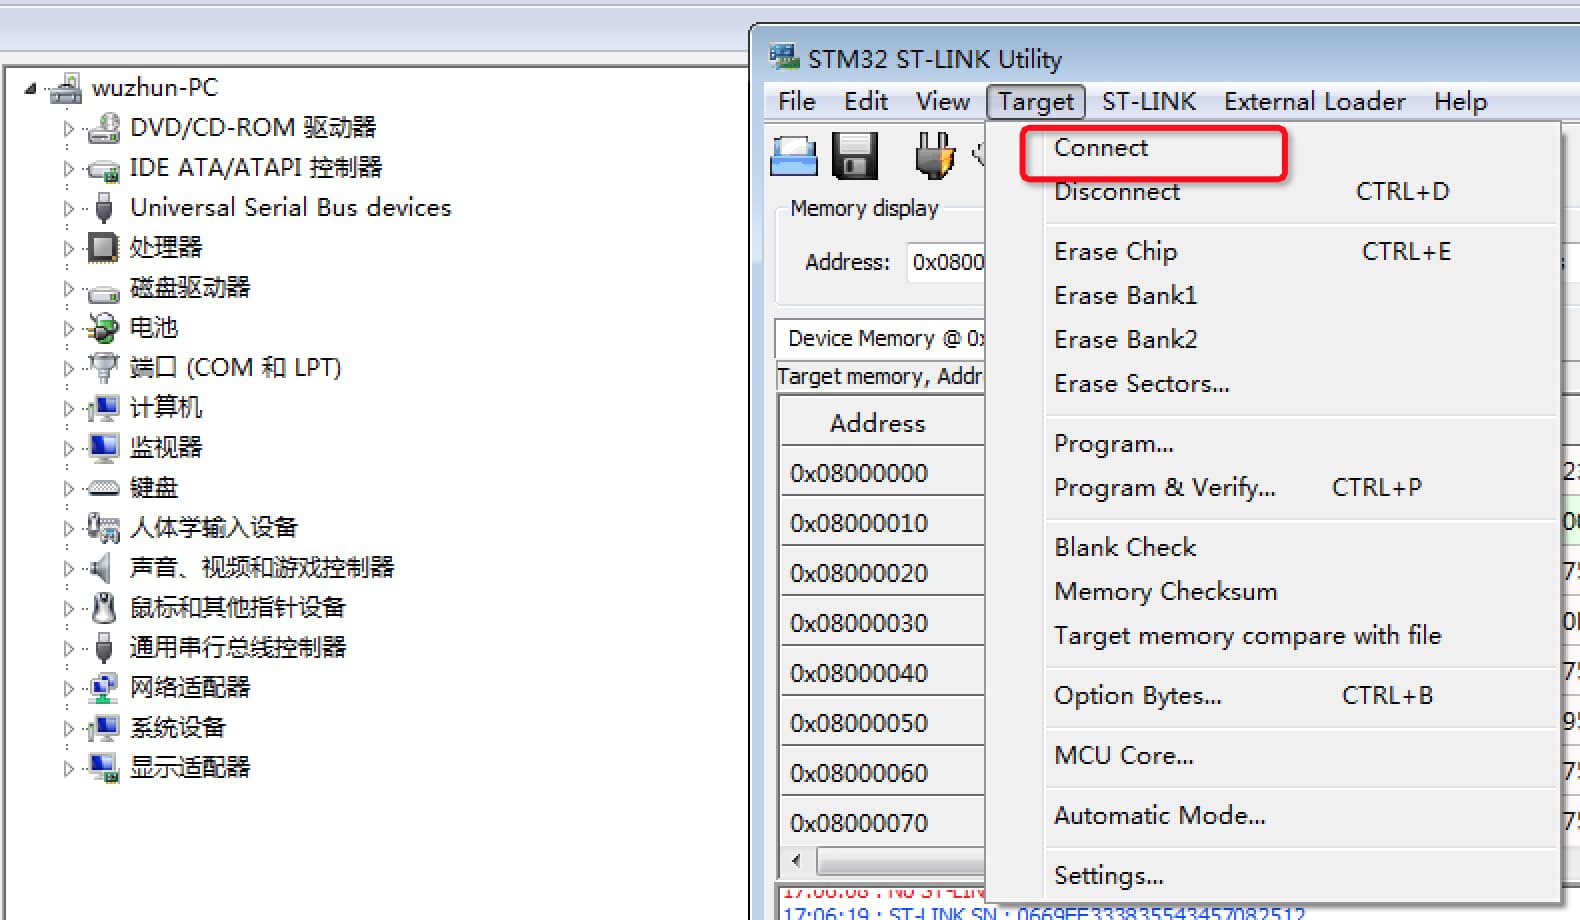
Task: Click the 计算机 computer icon
Action: coord(103,407)
